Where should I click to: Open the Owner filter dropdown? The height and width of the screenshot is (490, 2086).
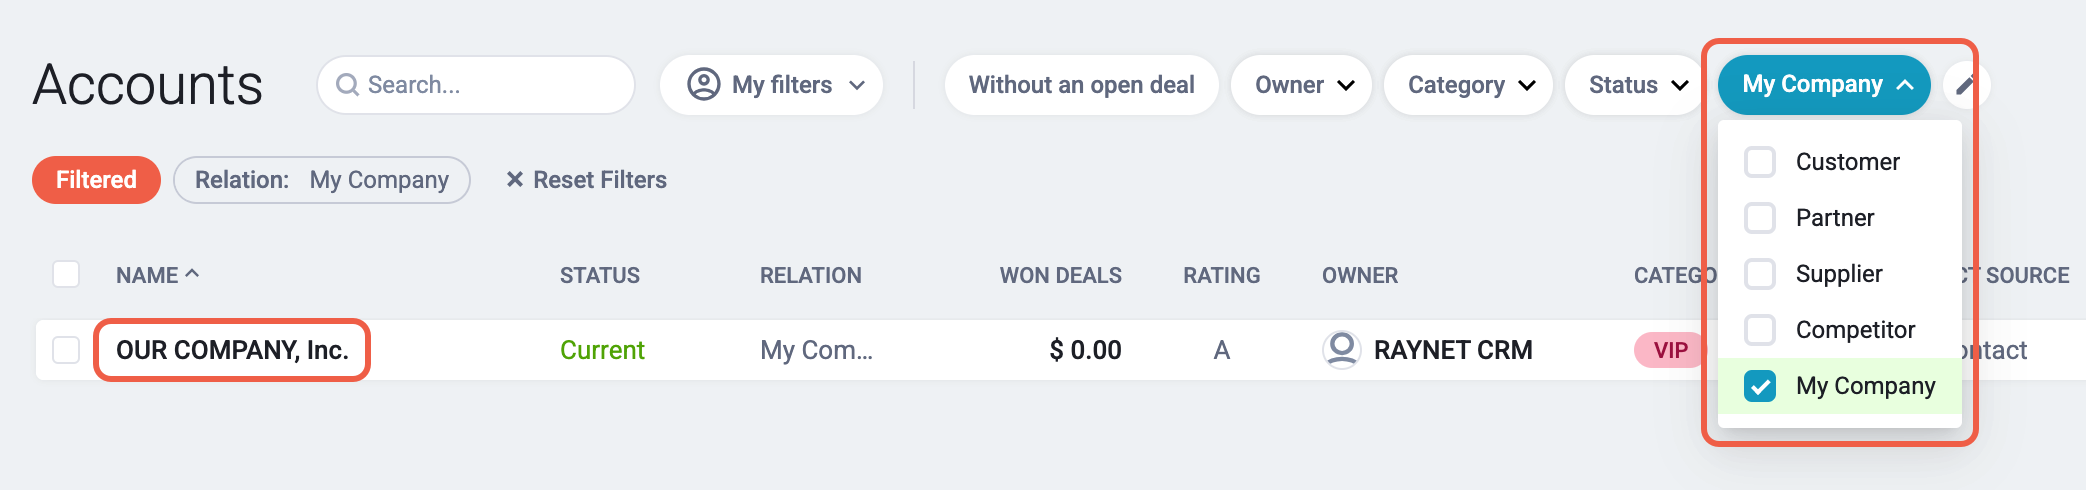point(1301,85)
